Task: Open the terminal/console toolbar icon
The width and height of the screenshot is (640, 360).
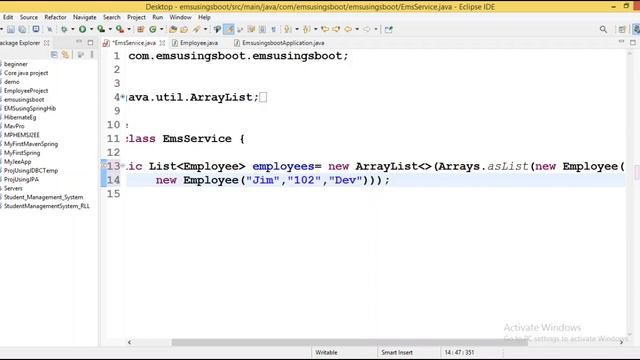Action: (x=36, y=29)
